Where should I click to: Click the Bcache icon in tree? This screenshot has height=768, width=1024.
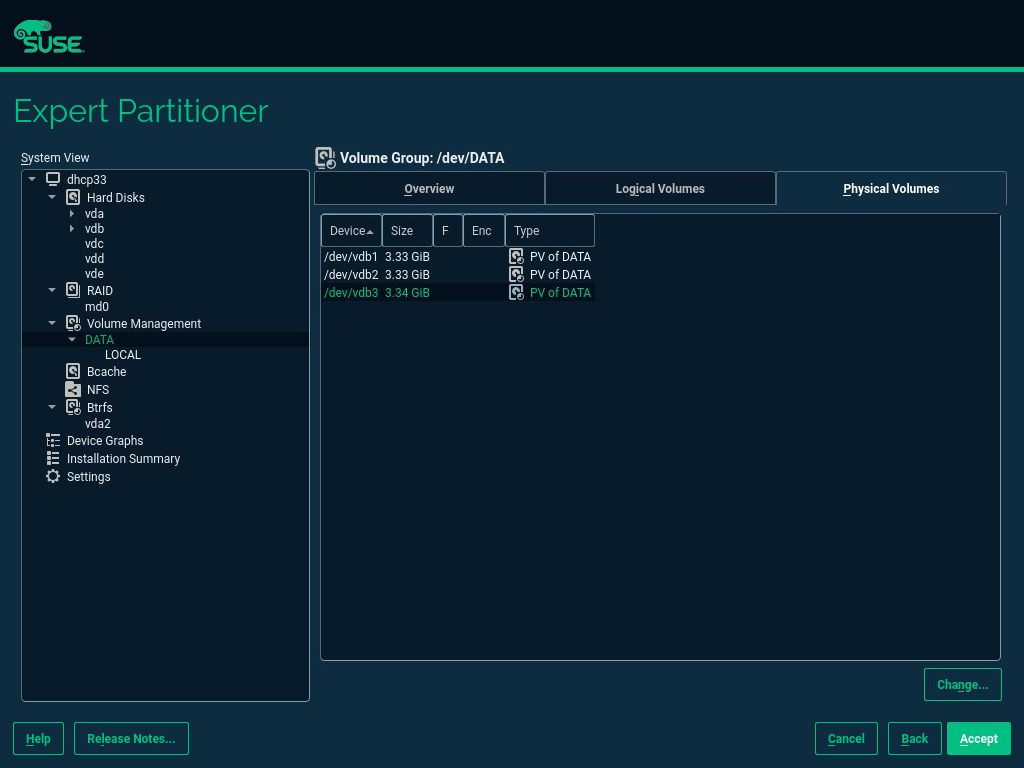coord(73,371)
